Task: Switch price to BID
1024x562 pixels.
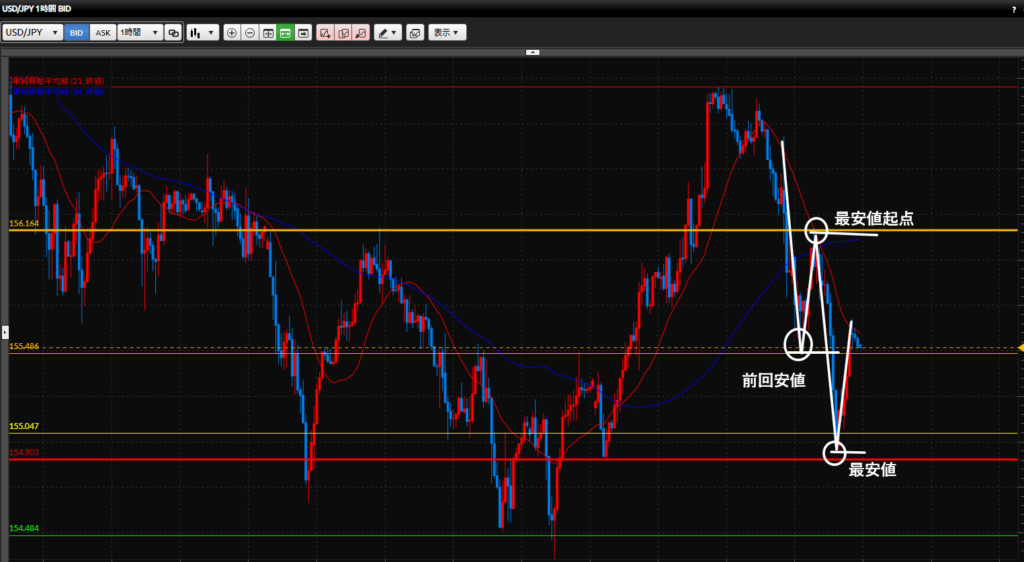Action: pyautogui.click(x=77, y=33)
